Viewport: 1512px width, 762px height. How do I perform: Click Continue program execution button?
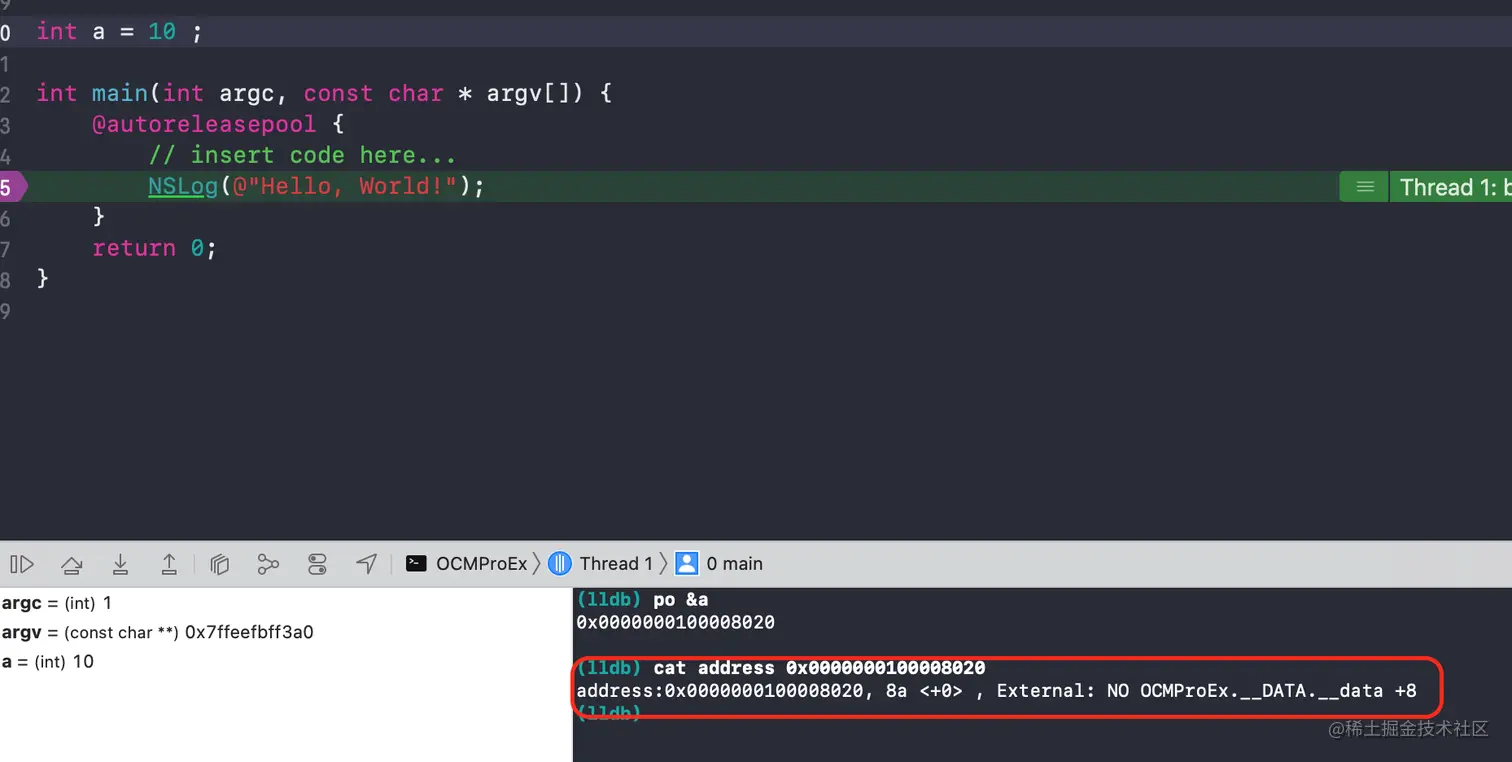coord(22,564)
